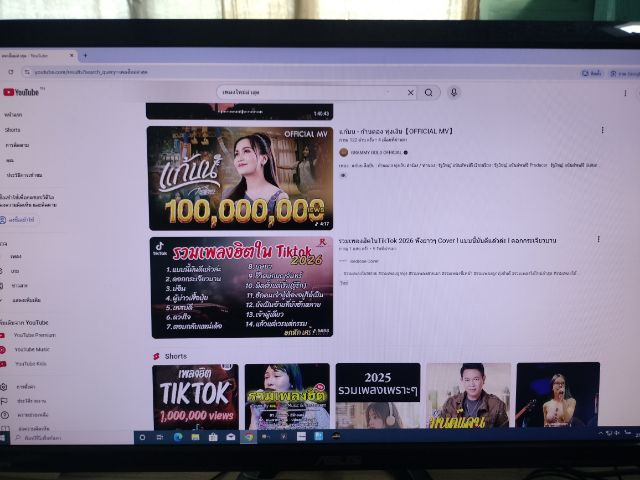Viewport: 640px width, 480px height.
Task: Clear the search box with the X icon
Action: (x=410, y=92)
